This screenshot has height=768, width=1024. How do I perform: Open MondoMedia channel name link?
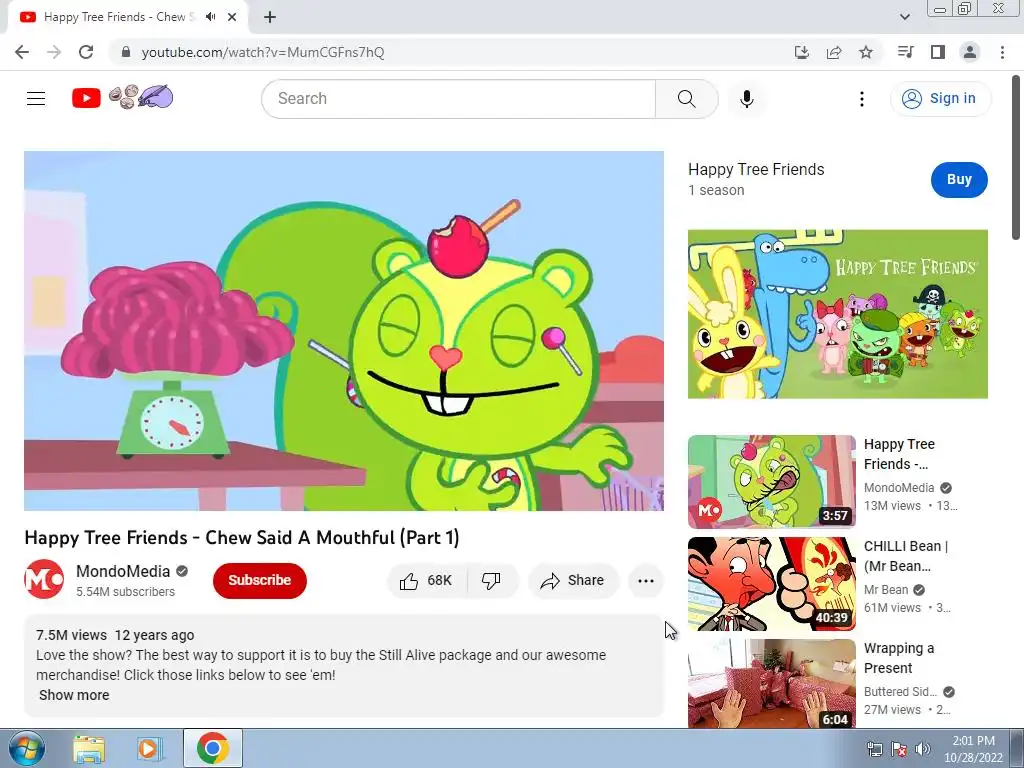[x=123, y=571]
